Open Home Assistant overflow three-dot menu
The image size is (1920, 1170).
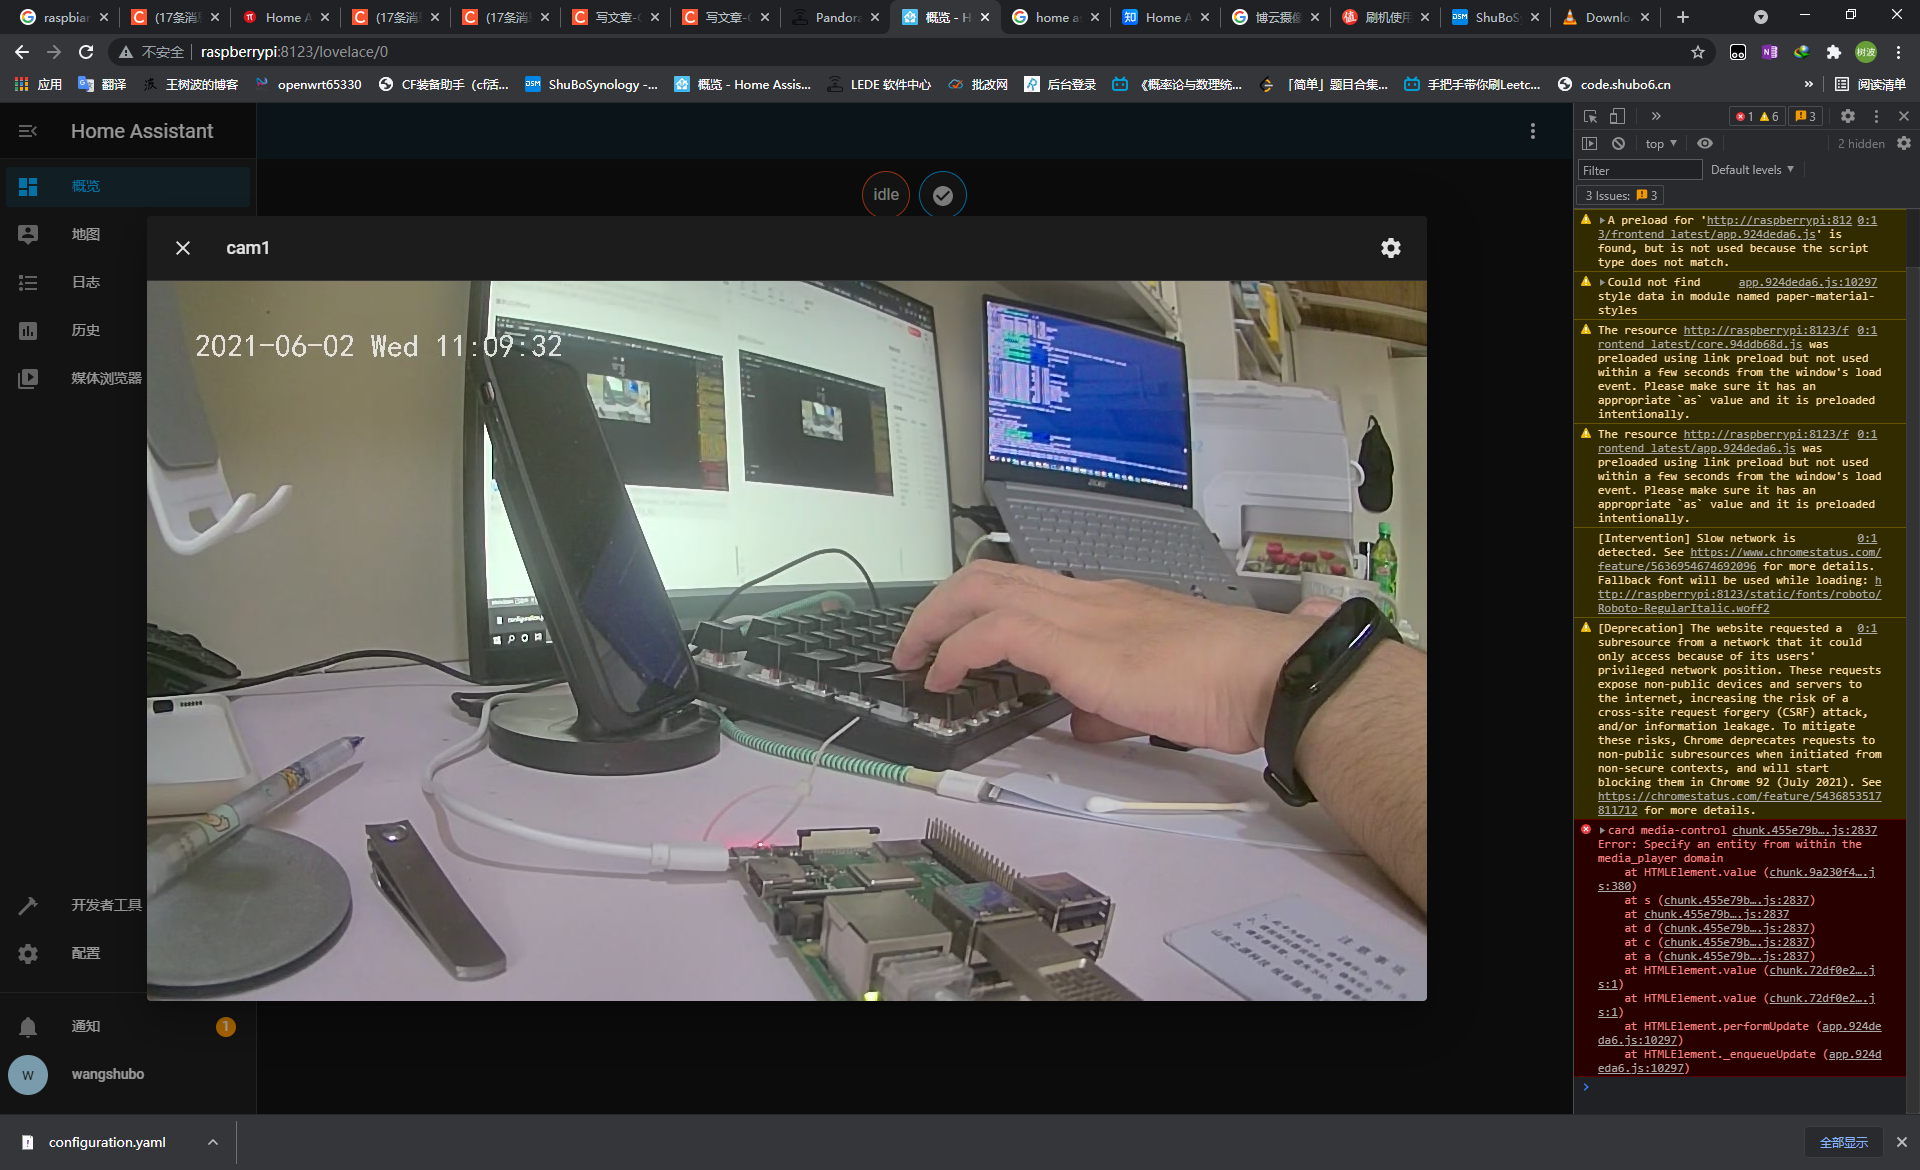click(1532, 131)
